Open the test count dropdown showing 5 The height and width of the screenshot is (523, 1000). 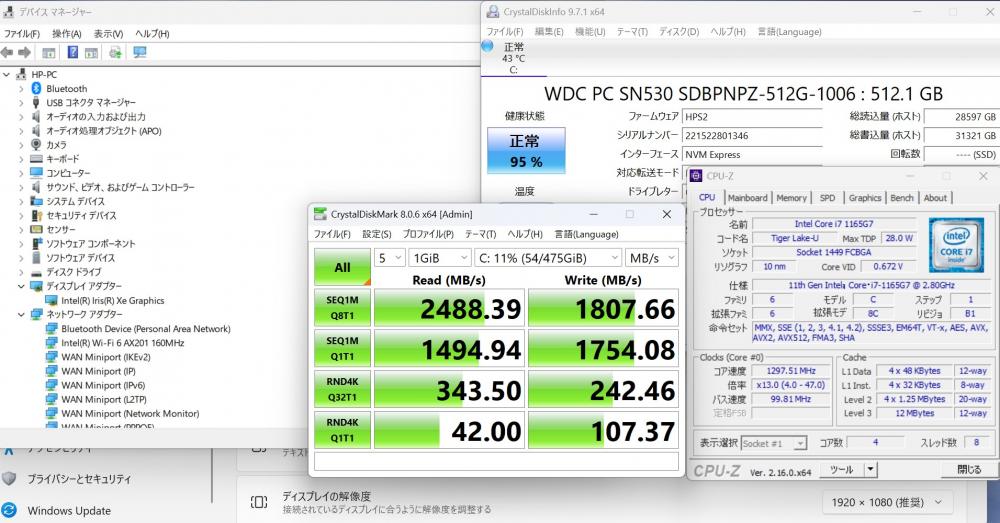coord(390,258)
